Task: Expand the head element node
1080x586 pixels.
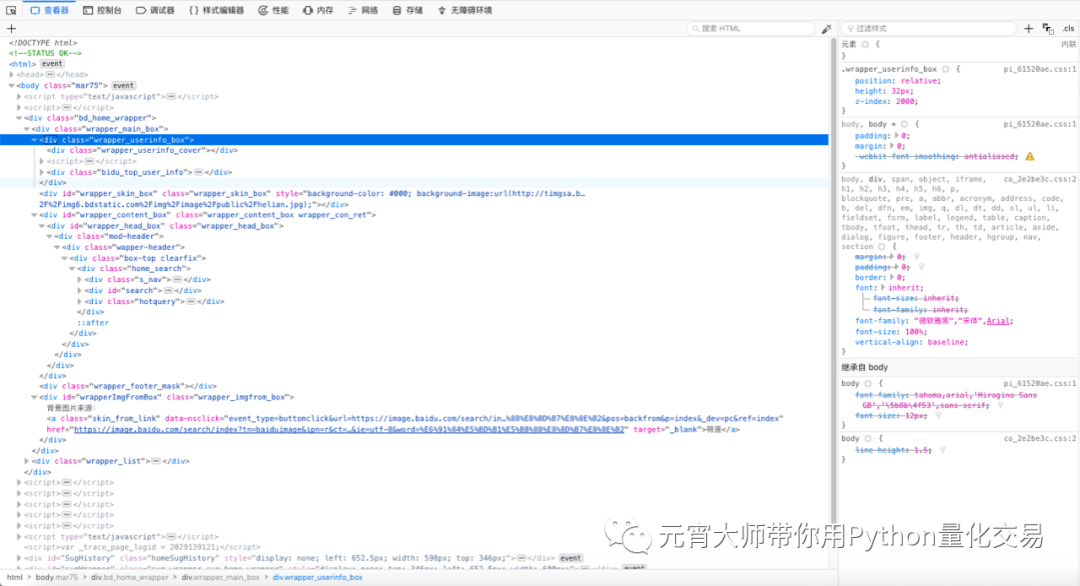Action: point(12,74)
